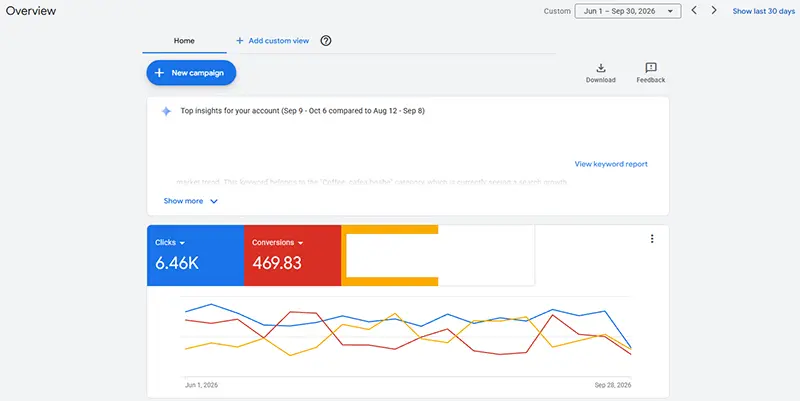Open the chart three-dot options menu
Viewport: 800px width, 401px height.
pos(652,239)
